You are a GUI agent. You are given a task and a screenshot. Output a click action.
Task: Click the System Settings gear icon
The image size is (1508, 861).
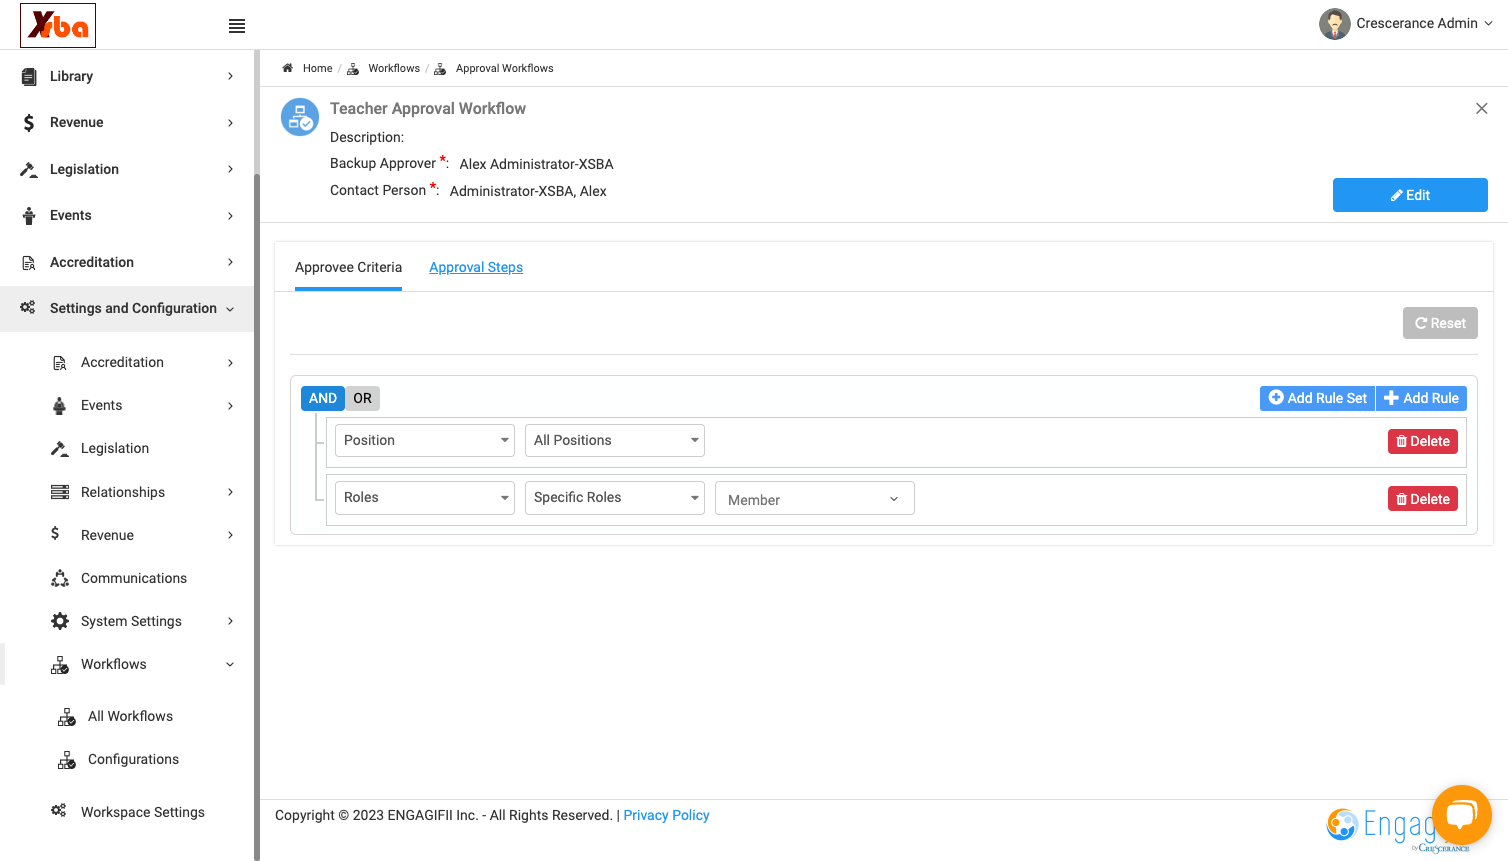pos(60,621)
